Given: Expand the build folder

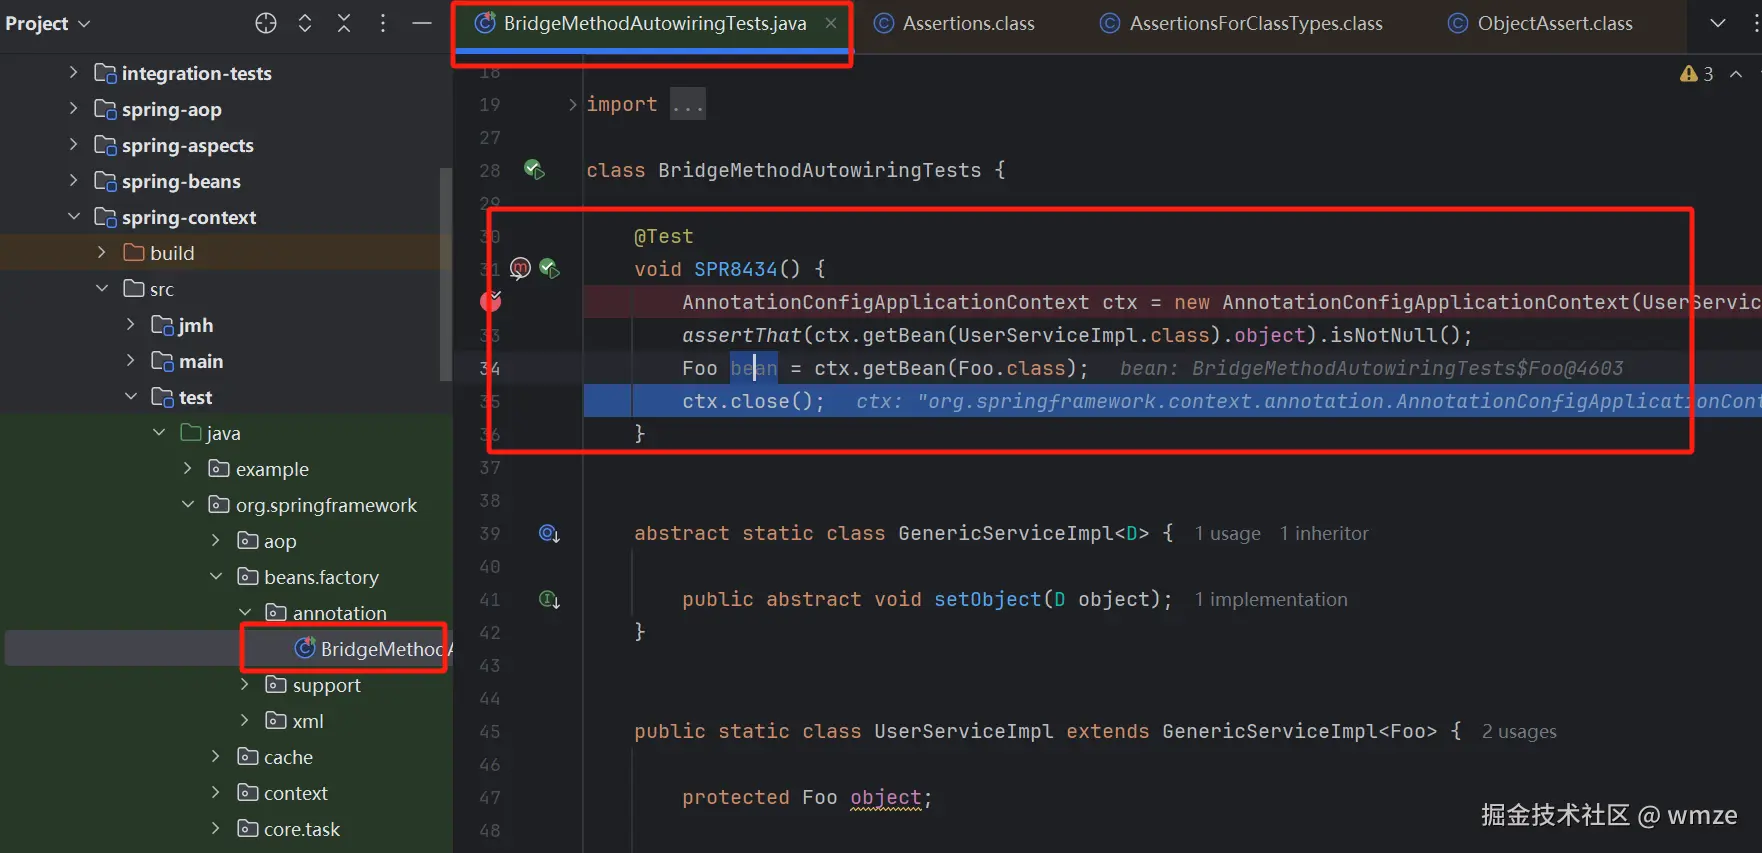Looking at the screenshot, I should 102,252.
